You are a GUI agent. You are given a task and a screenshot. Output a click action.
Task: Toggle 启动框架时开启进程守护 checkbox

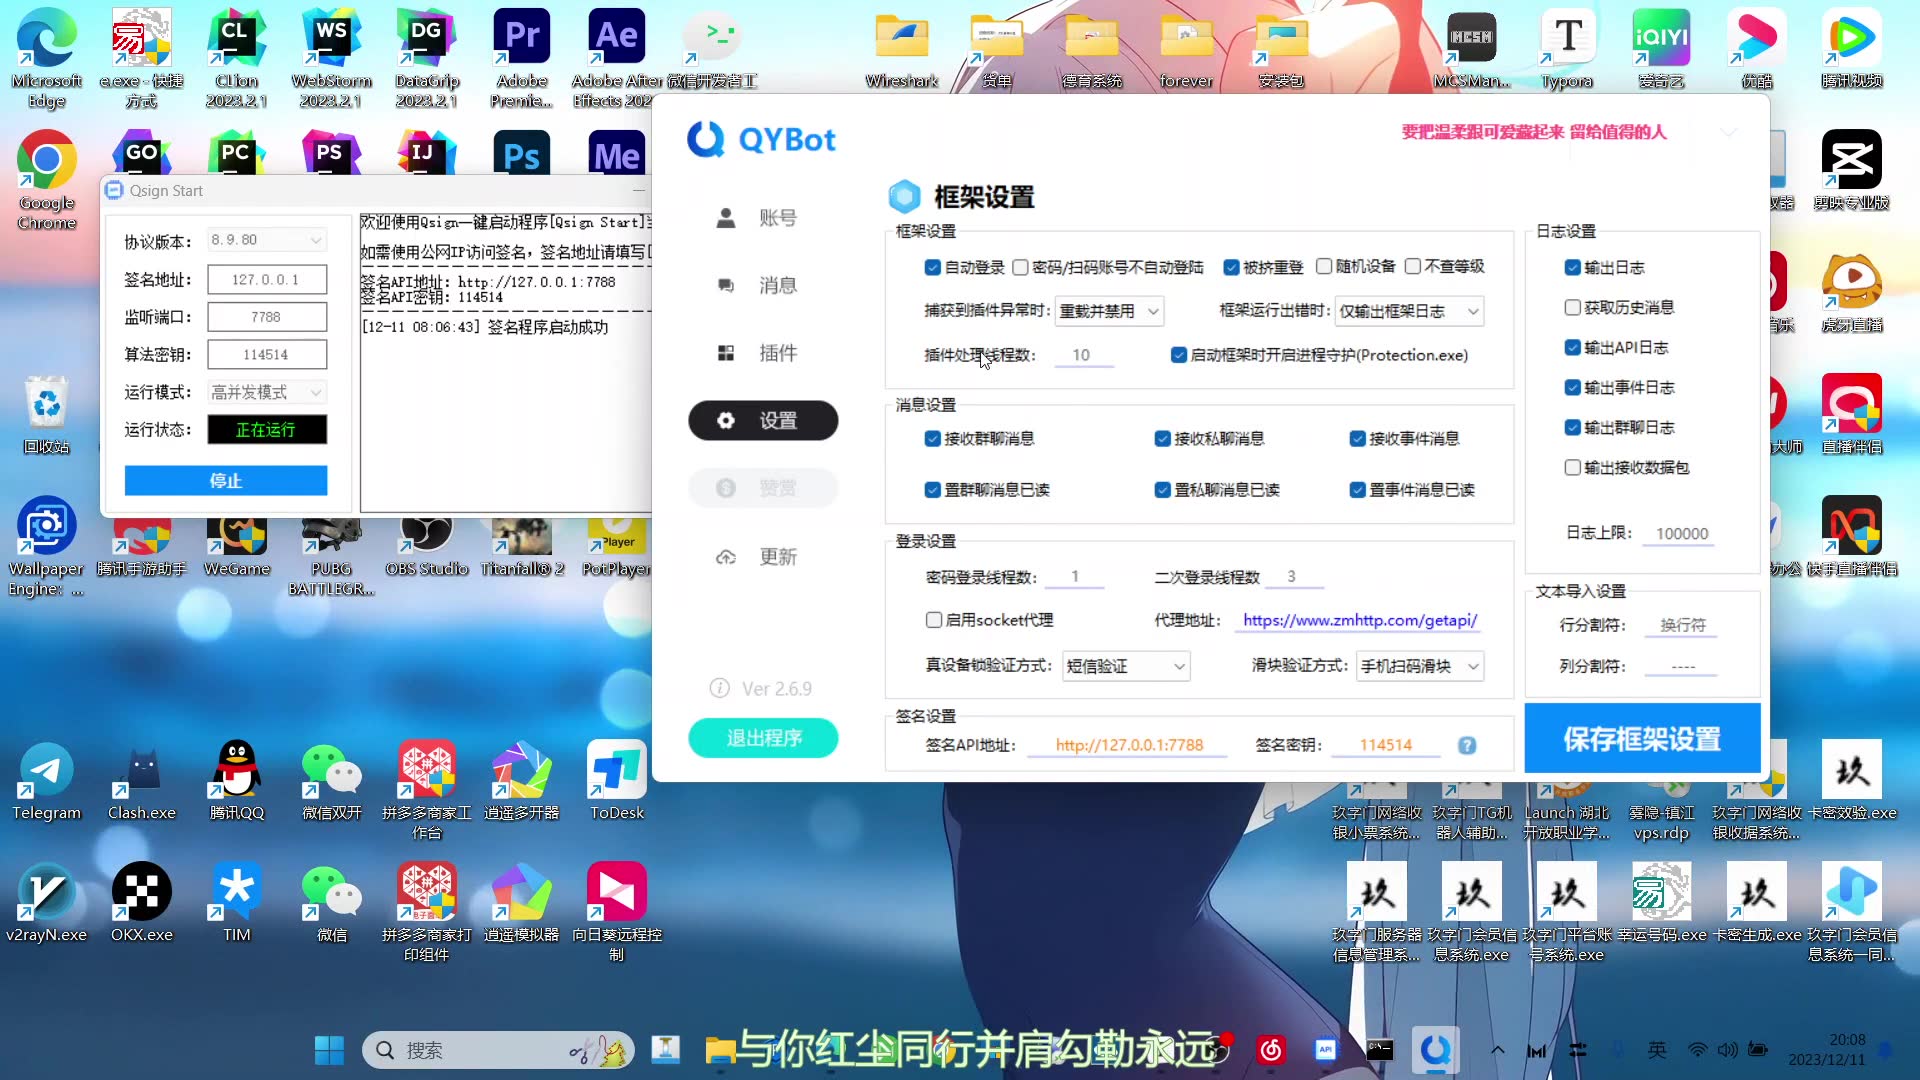1178,355
